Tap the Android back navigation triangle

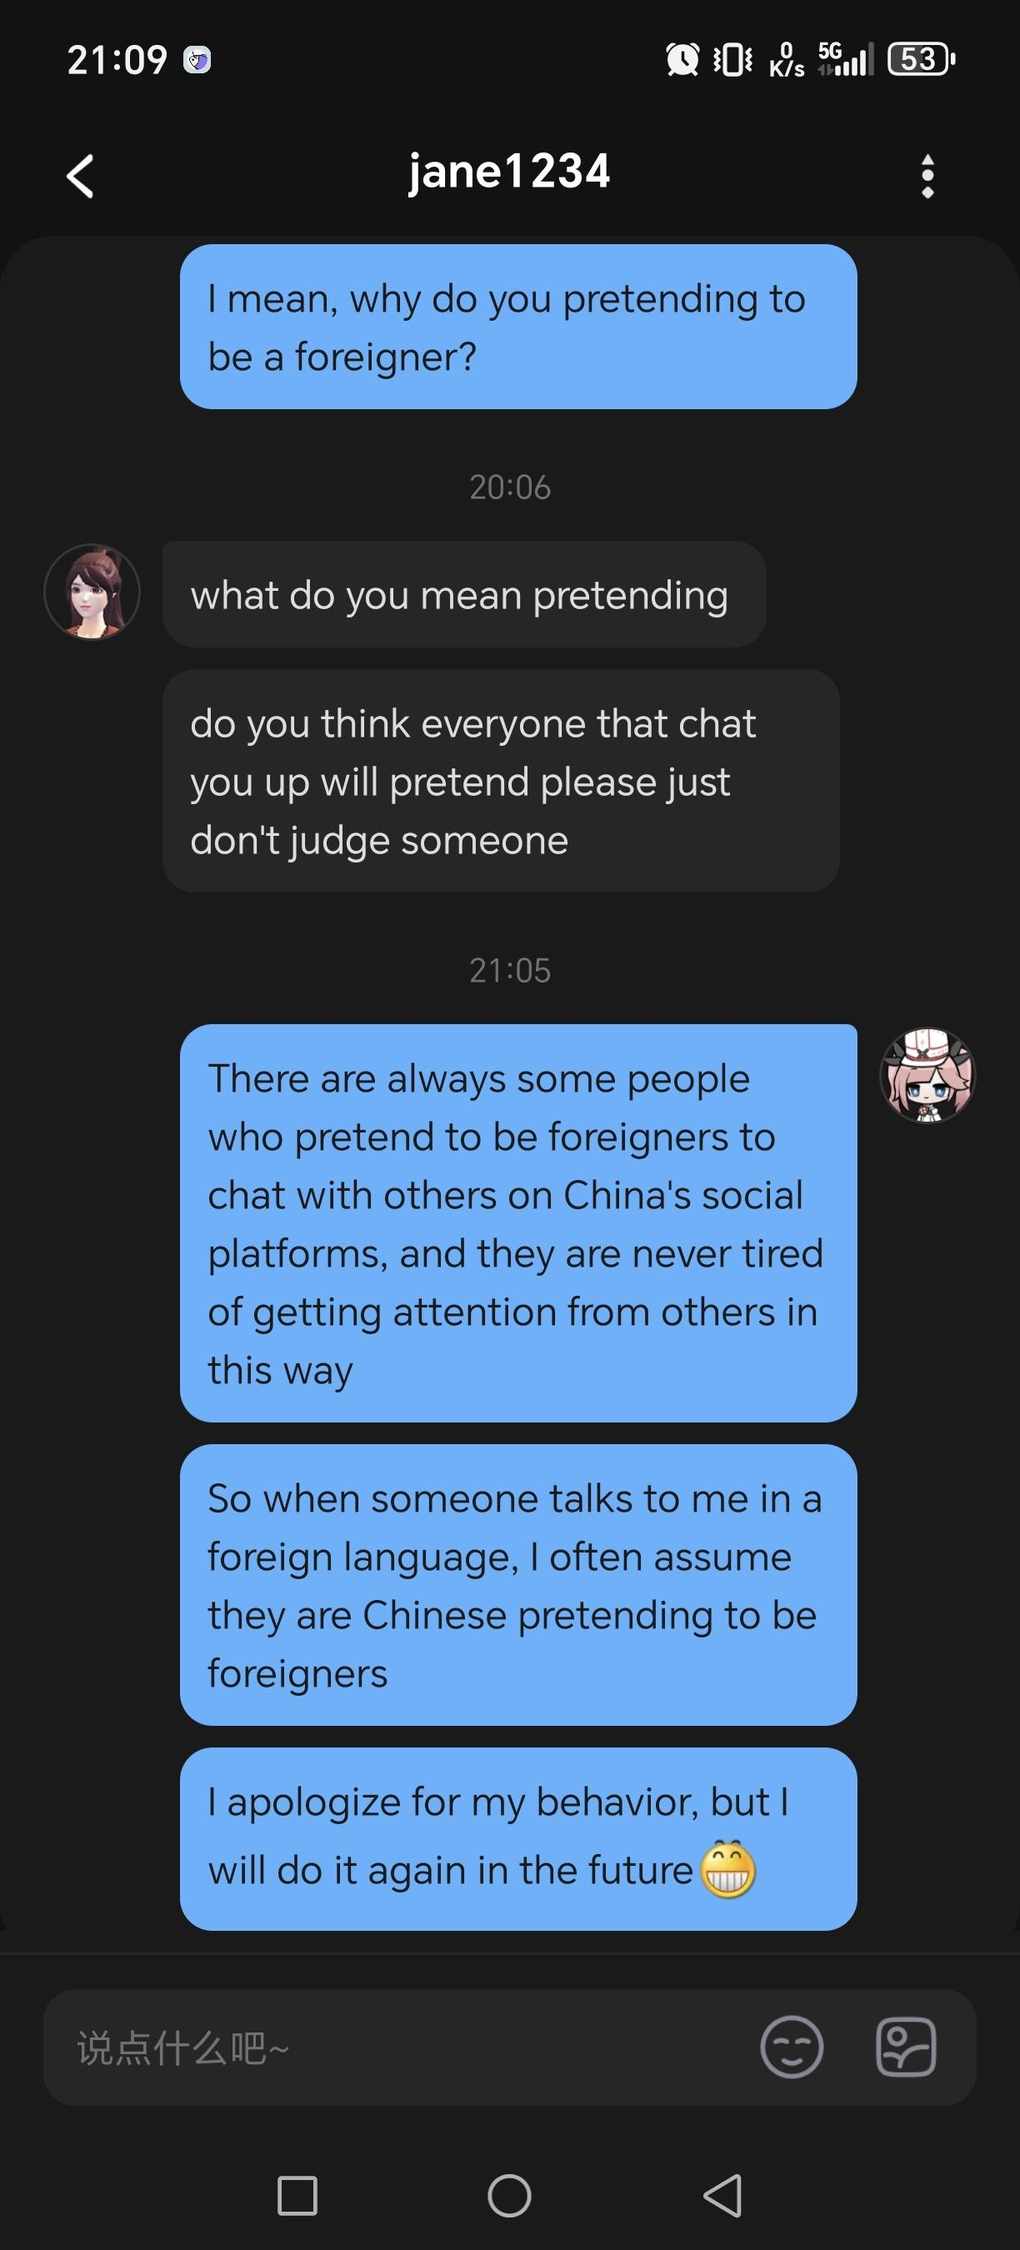coord(723,2196)
